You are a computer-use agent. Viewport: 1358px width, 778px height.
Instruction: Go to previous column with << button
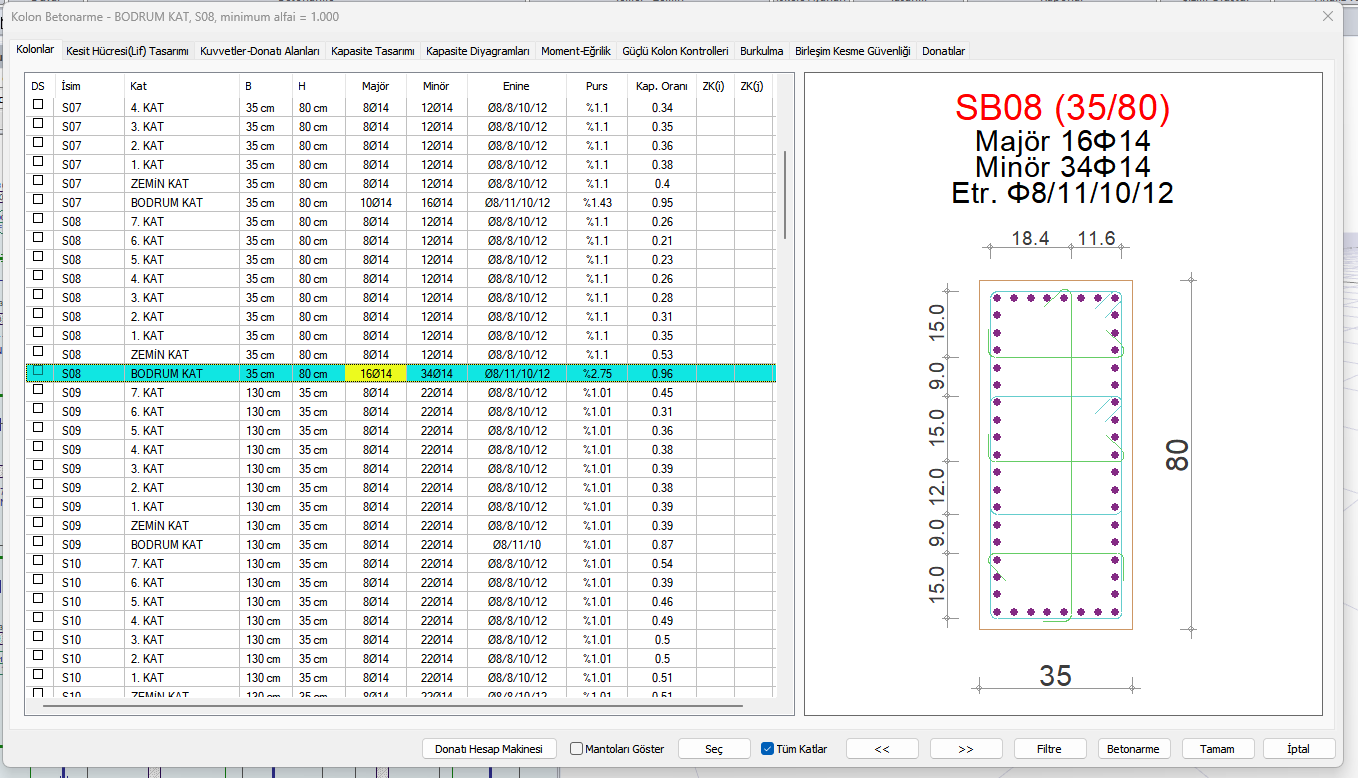coord(882,749)
